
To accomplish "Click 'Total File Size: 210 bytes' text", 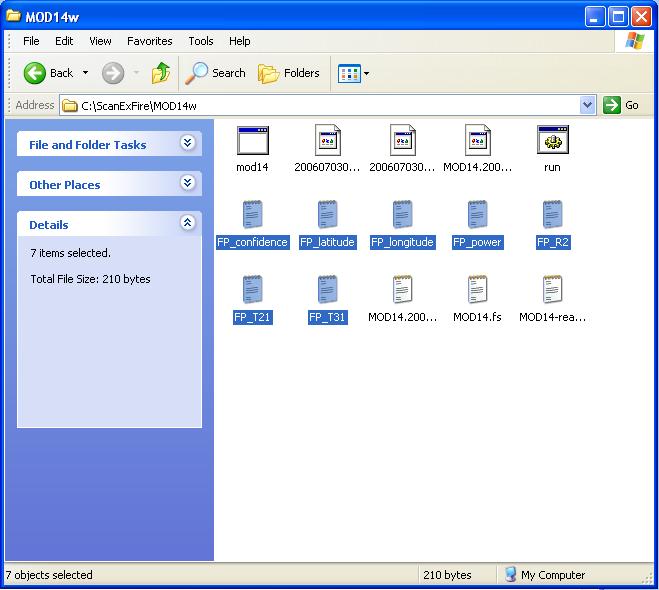I will pos(90,279).
